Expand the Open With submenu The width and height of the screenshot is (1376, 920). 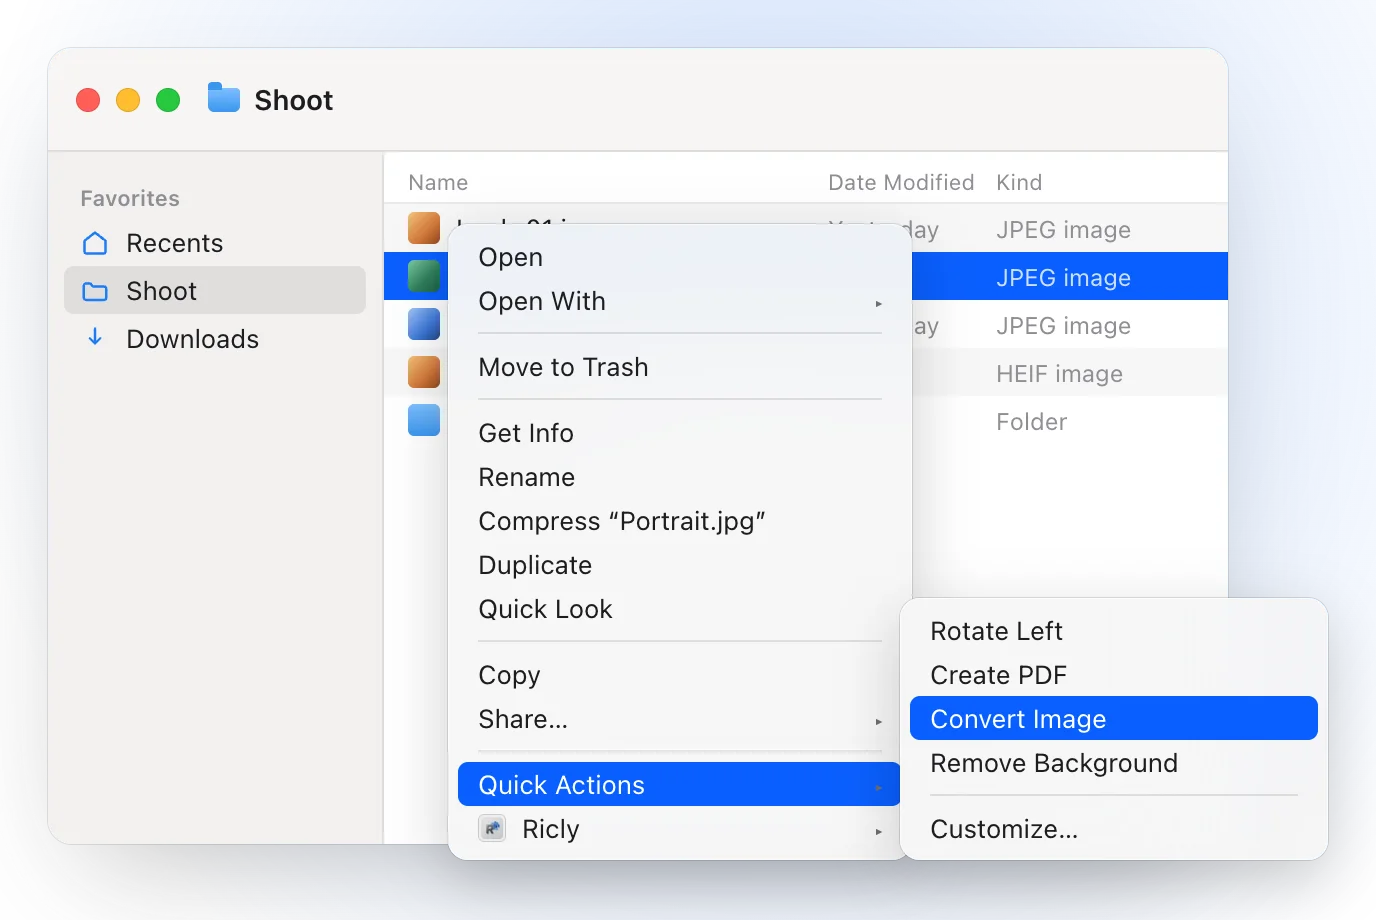[x=680, y=301]
